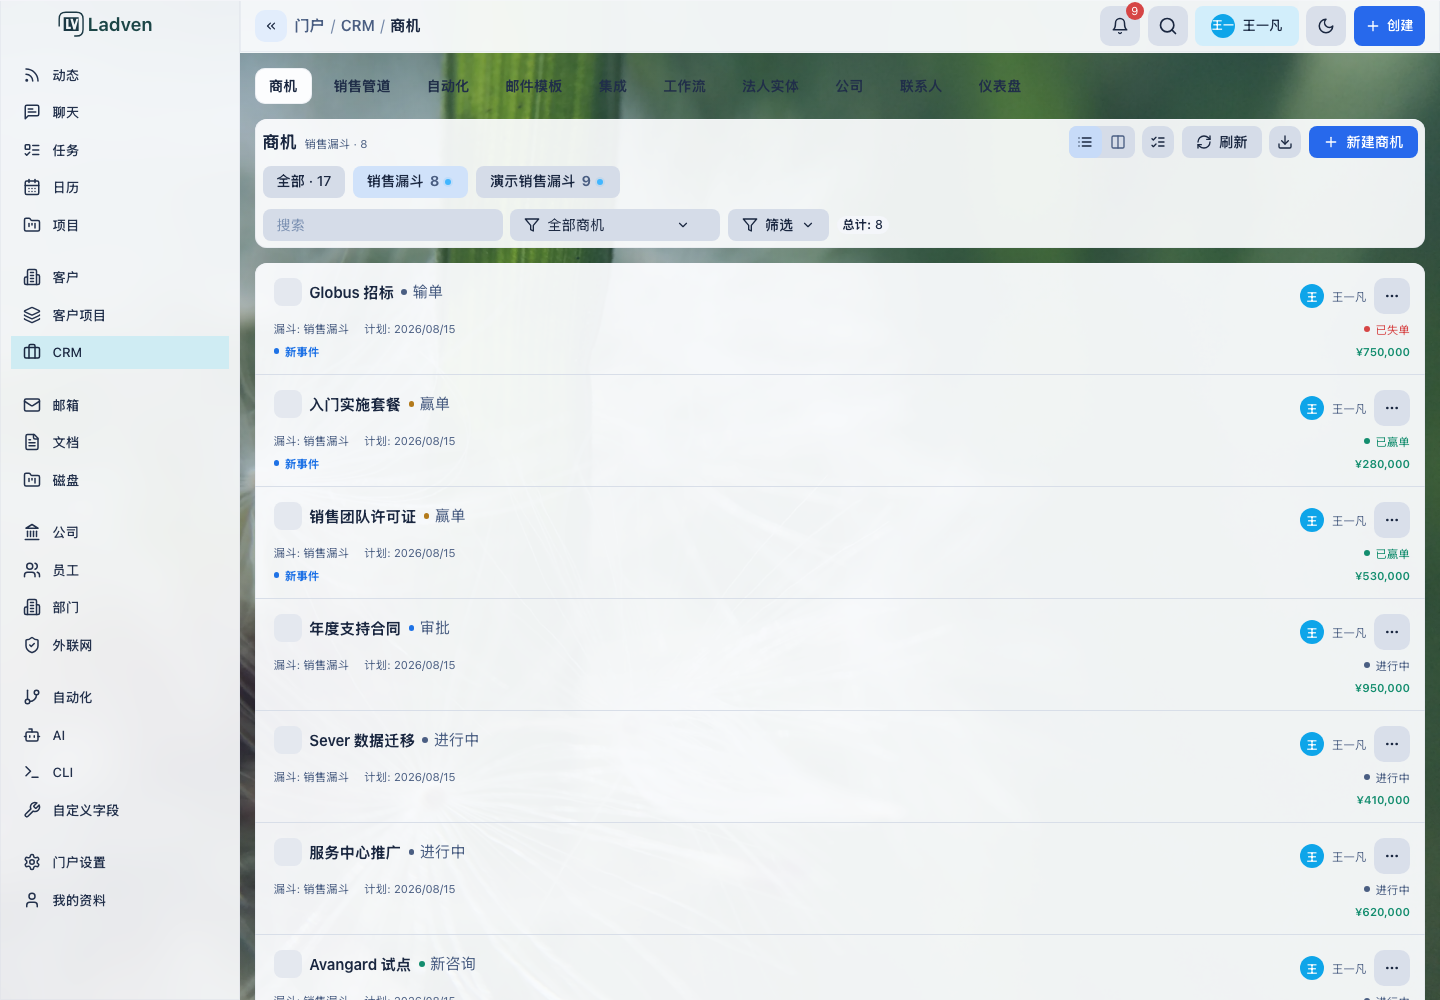Switch to kanban column view icon
The width and height of the screenshot is (1440, 1000).
[1118, 142]
